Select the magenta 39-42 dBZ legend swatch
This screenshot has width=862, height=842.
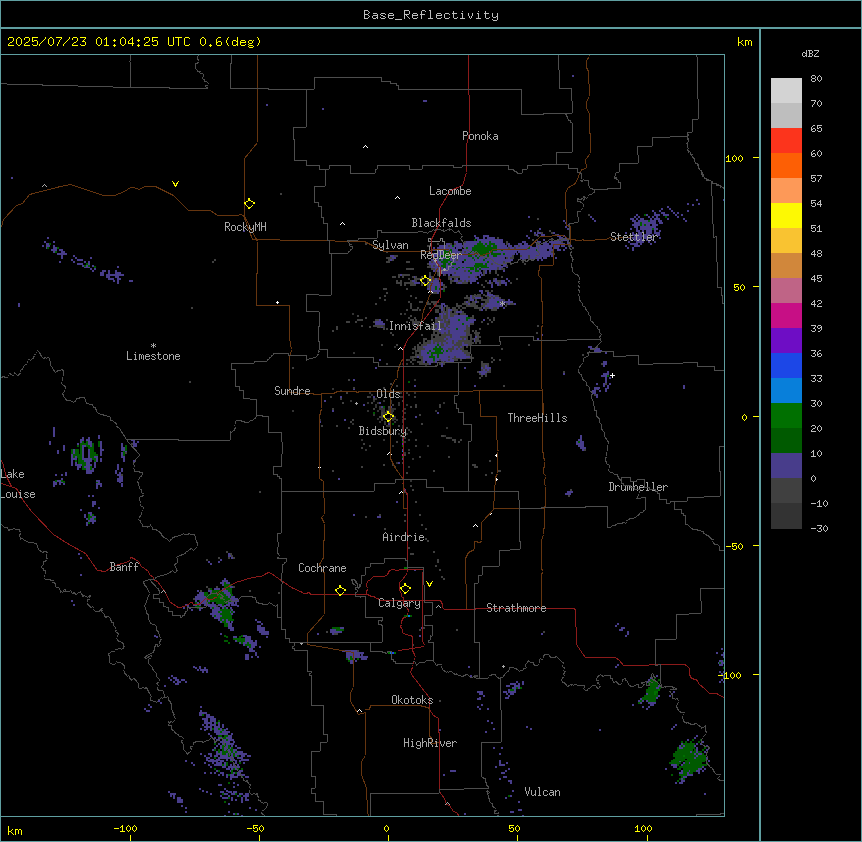tap(786, 315)
